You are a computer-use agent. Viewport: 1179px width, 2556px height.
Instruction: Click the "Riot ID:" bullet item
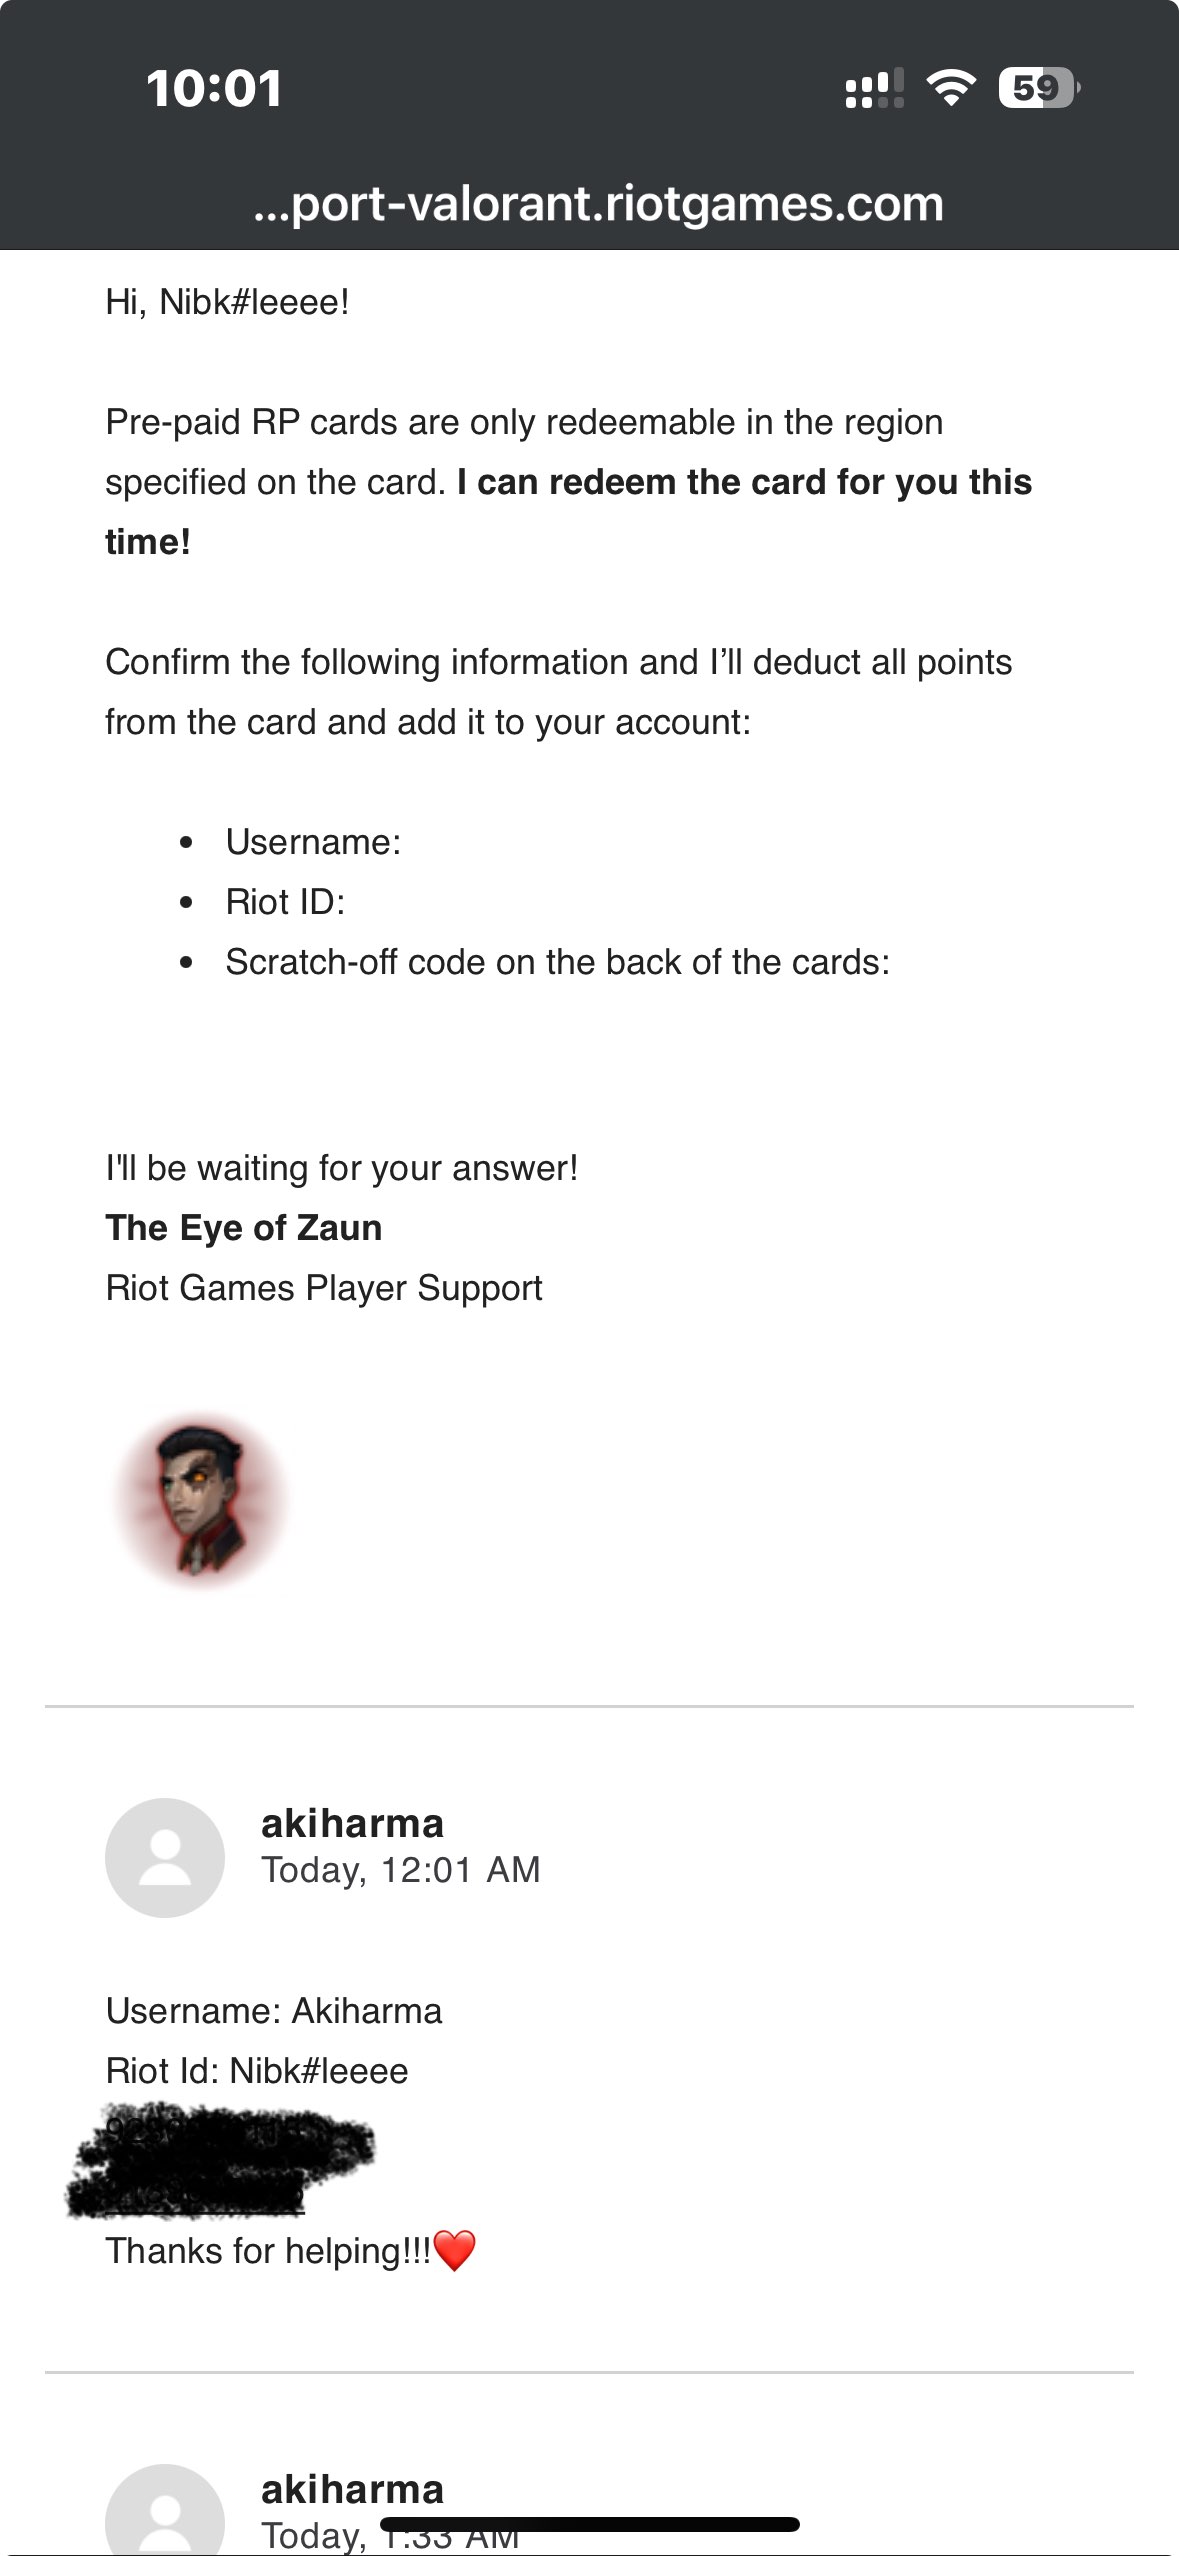[x=285, y=902]
